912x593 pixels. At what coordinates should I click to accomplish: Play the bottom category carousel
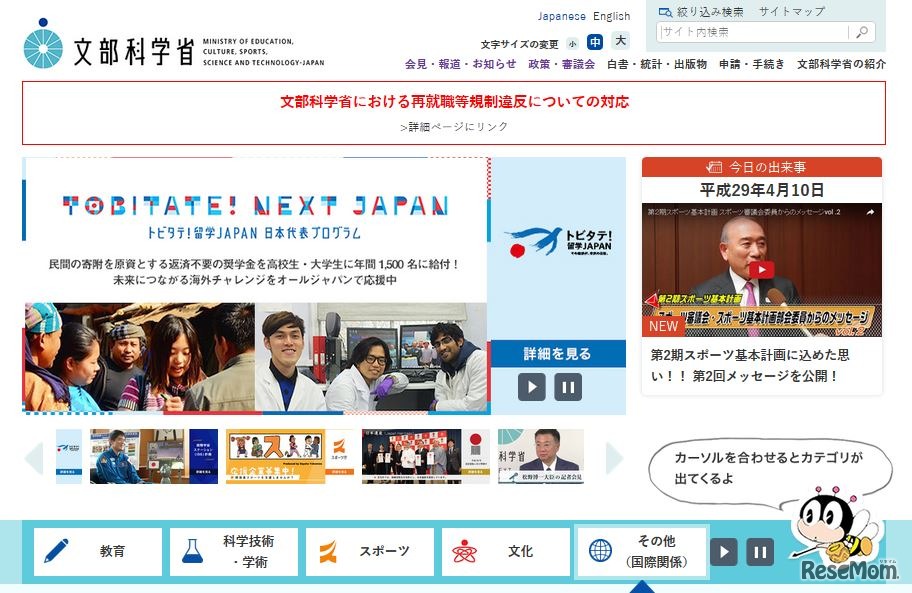(722, 550)
